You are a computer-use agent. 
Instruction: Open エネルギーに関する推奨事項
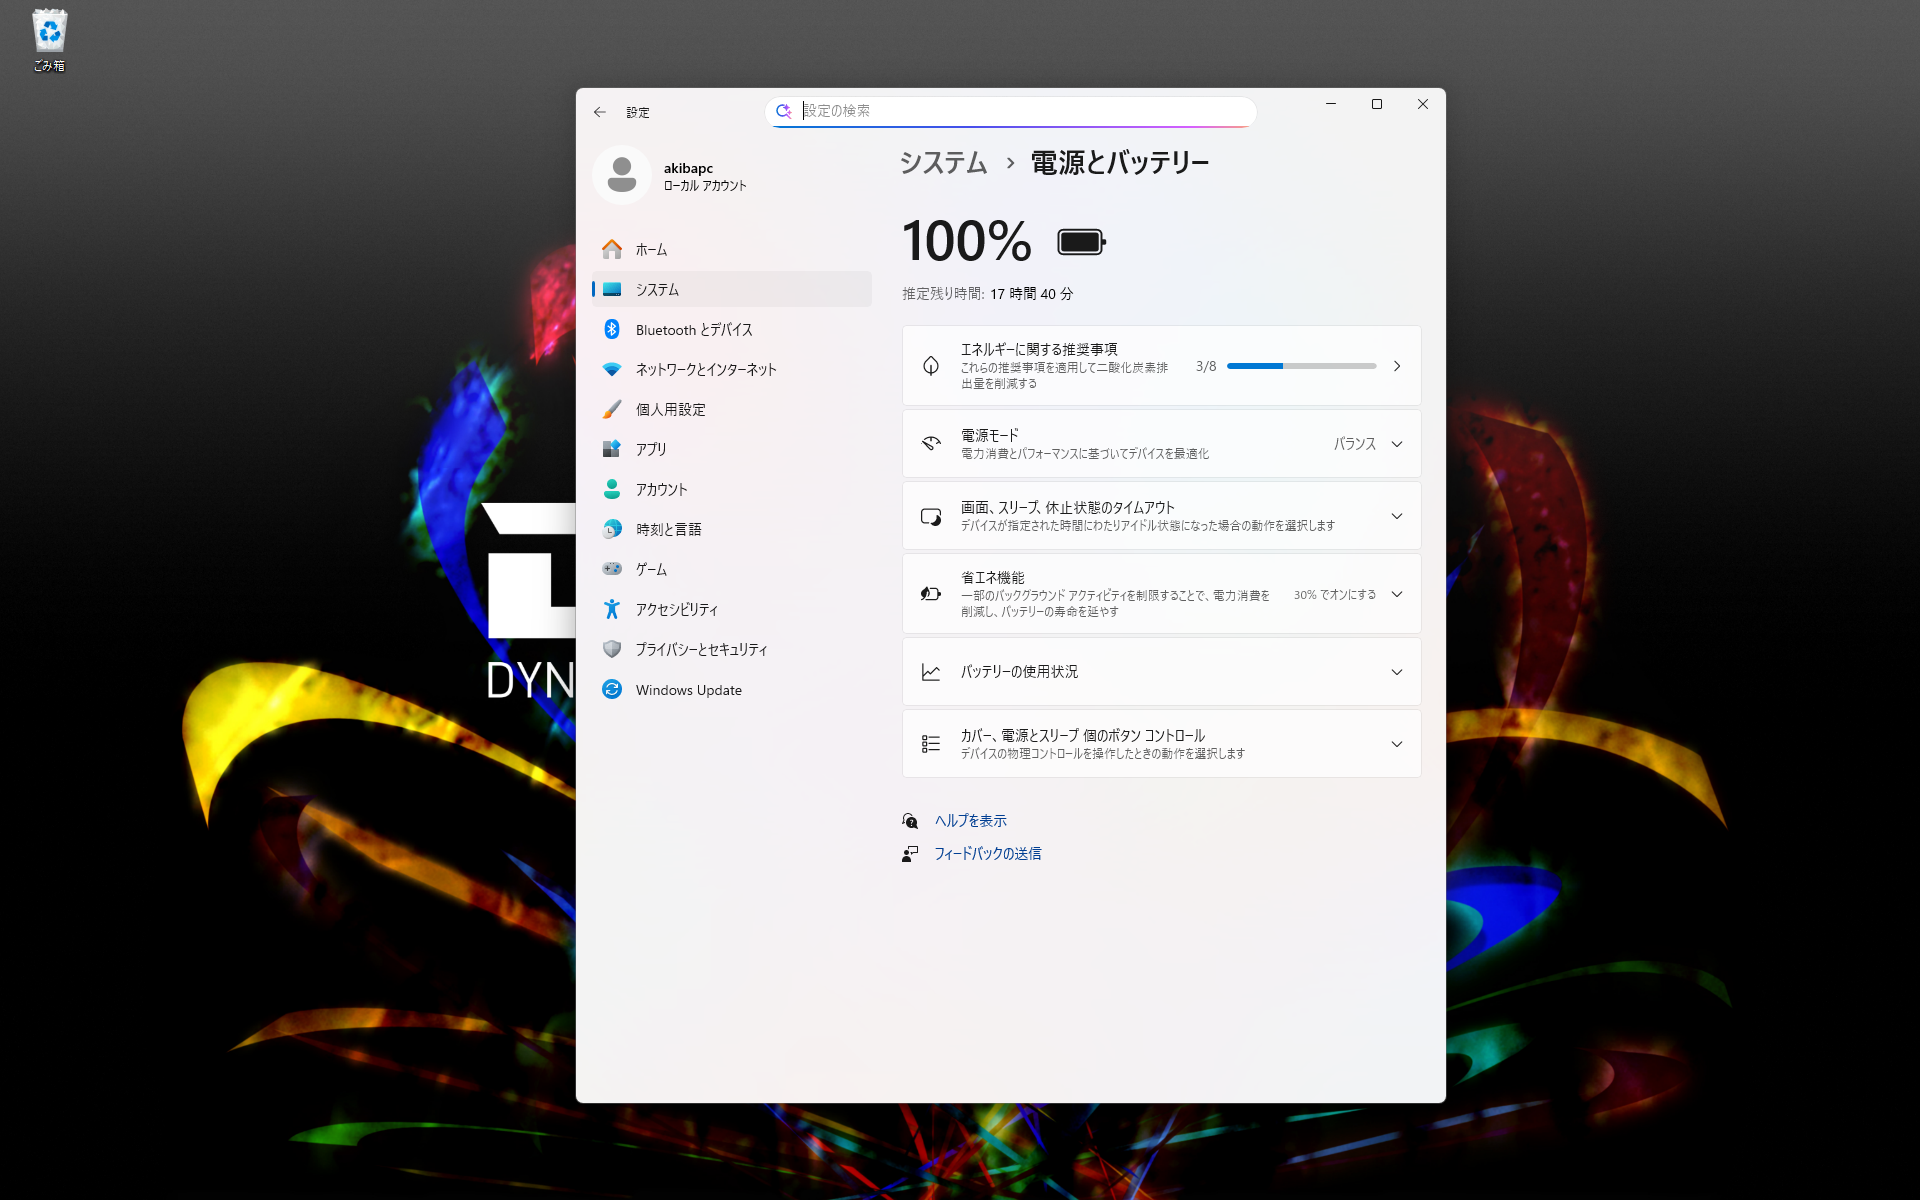(1397, 365)
